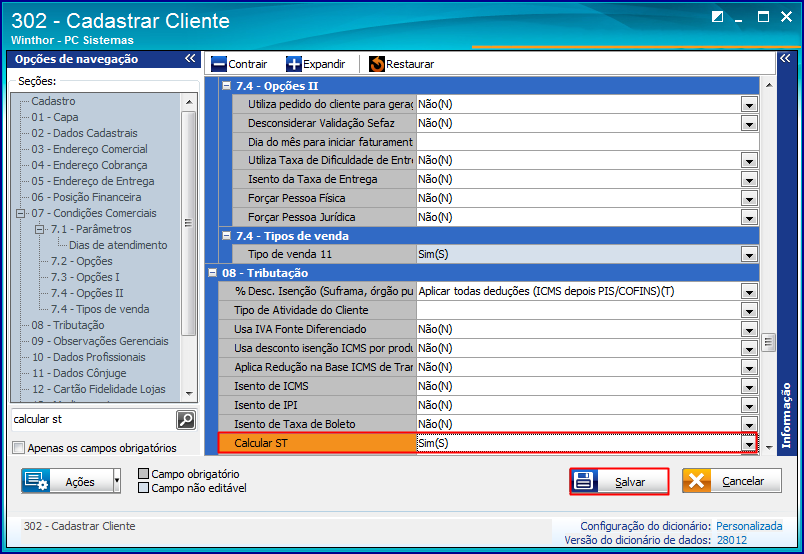Collapse the 7.4 - Opções II group
804x554 pixels.
point(226,86)
